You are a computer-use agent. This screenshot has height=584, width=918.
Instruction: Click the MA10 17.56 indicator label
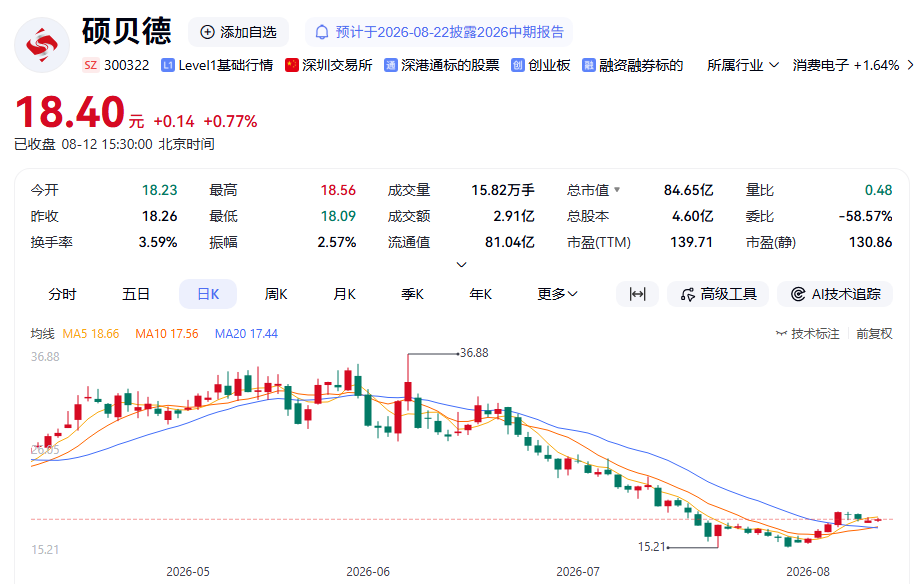tap(167, 334)
